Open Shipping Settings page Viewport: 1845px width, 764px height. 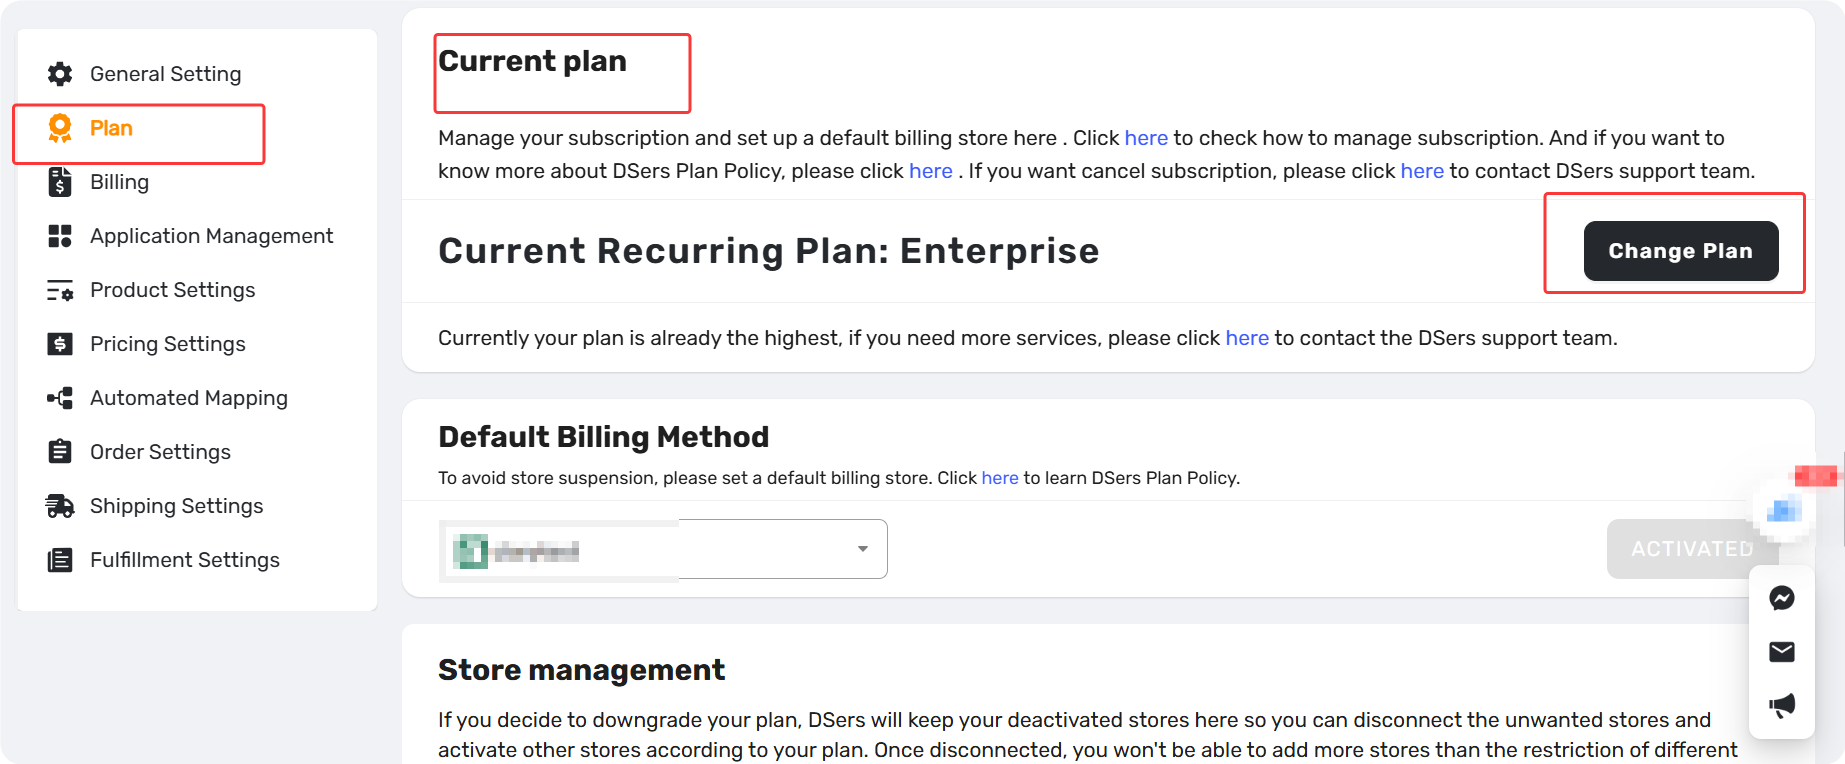[x=177, y=506]
